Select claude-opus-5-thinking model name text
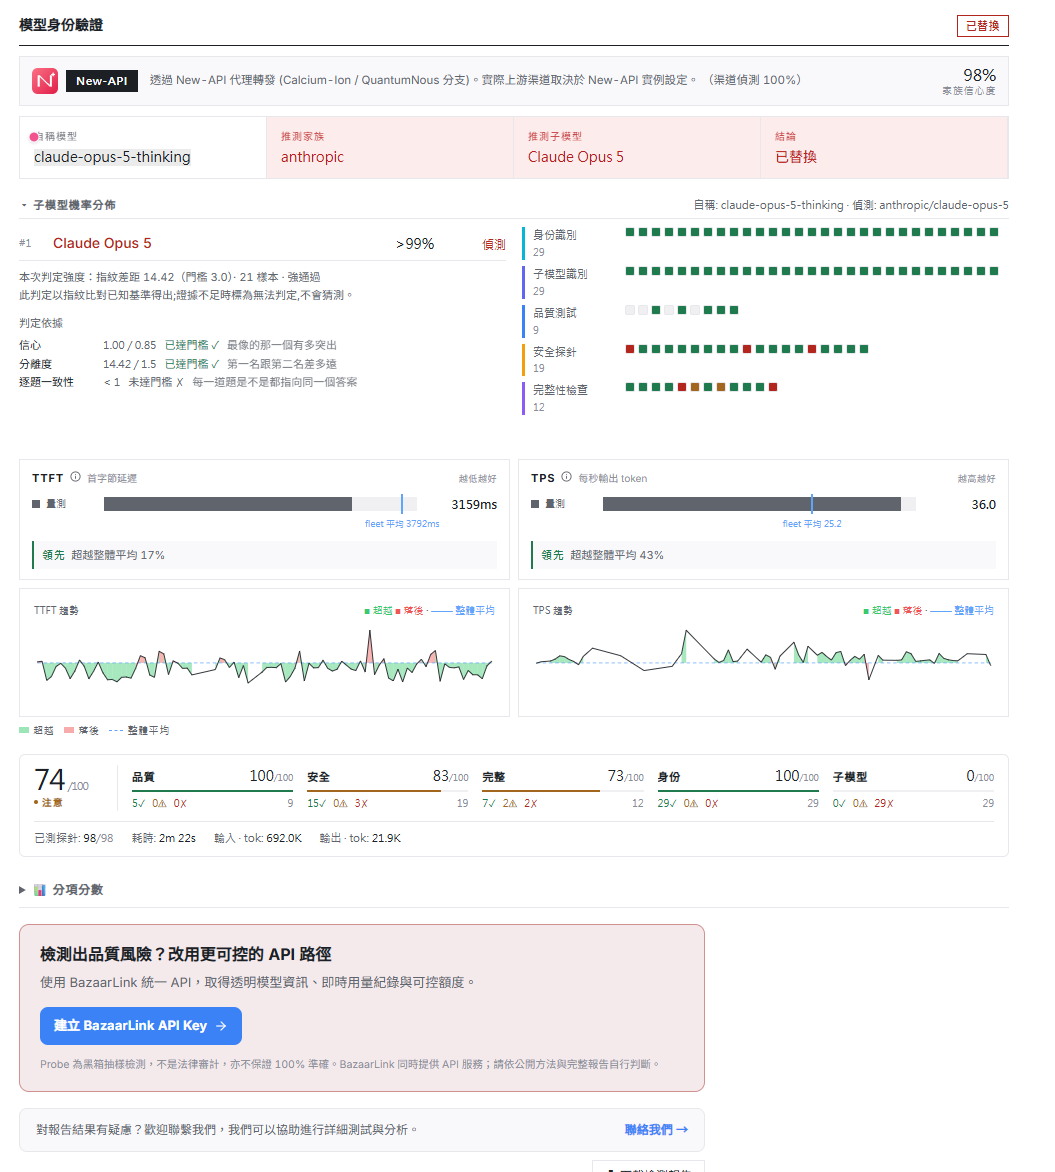1055x1172 pixels. pyautogui.click(x=112, y=157)
